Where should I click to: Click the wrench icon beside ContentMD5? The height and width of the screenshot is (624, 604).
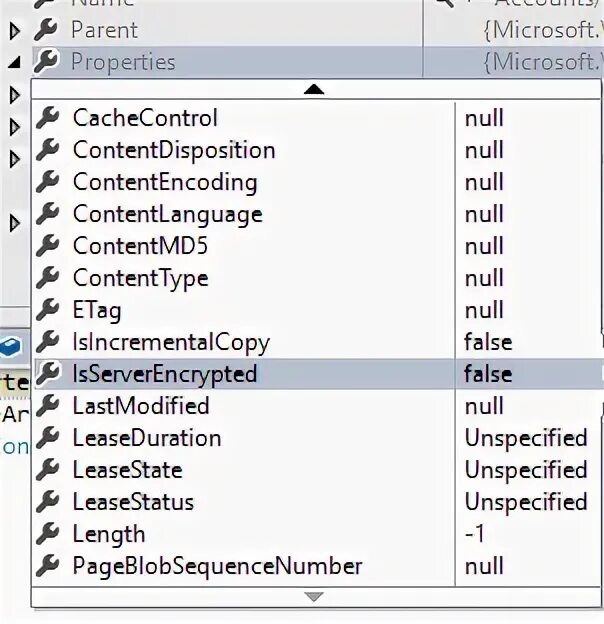point(48,246)
